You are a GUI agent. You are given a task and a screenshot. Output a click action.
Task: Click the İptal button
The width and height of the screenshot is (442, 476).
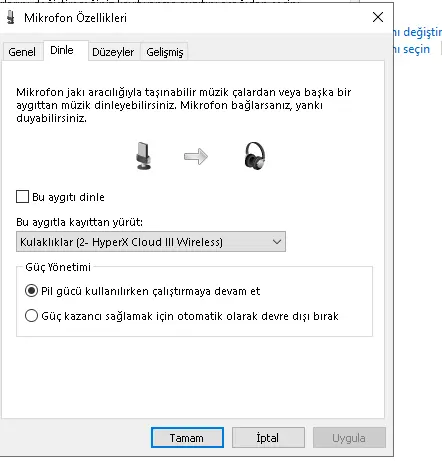(x=268, y=438)
